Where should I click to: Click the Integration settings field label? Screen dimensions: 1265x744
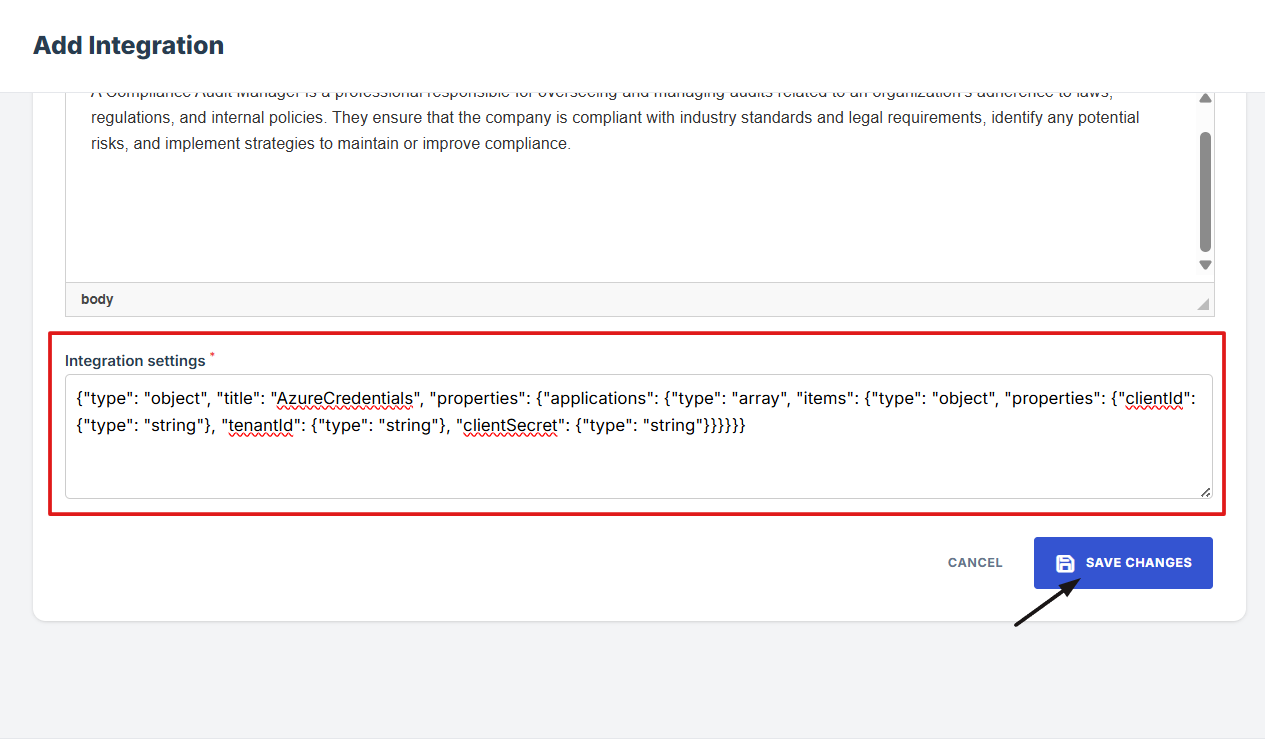(135, 360)
